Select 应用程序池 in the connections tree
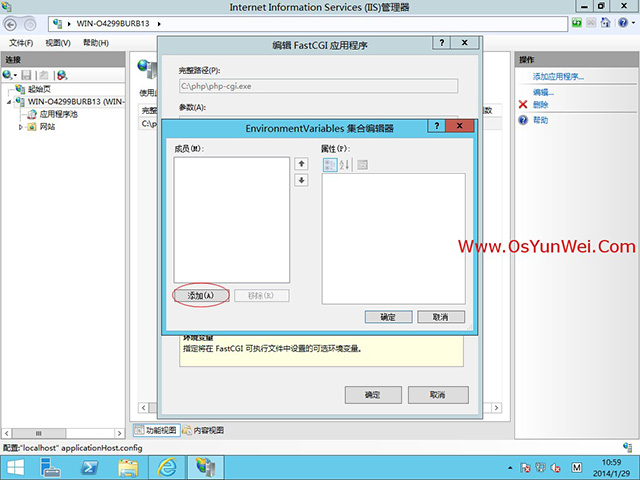The width and height of the screenshot is (640, 480). [x=57, y=114]
